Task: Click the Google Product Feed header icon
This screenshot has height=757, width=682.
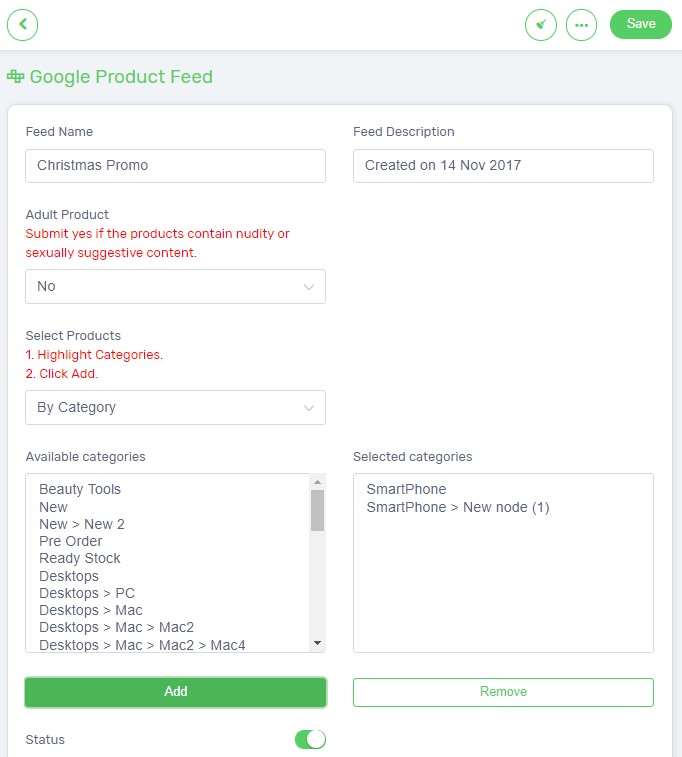Action: click(x=15, y=76)
